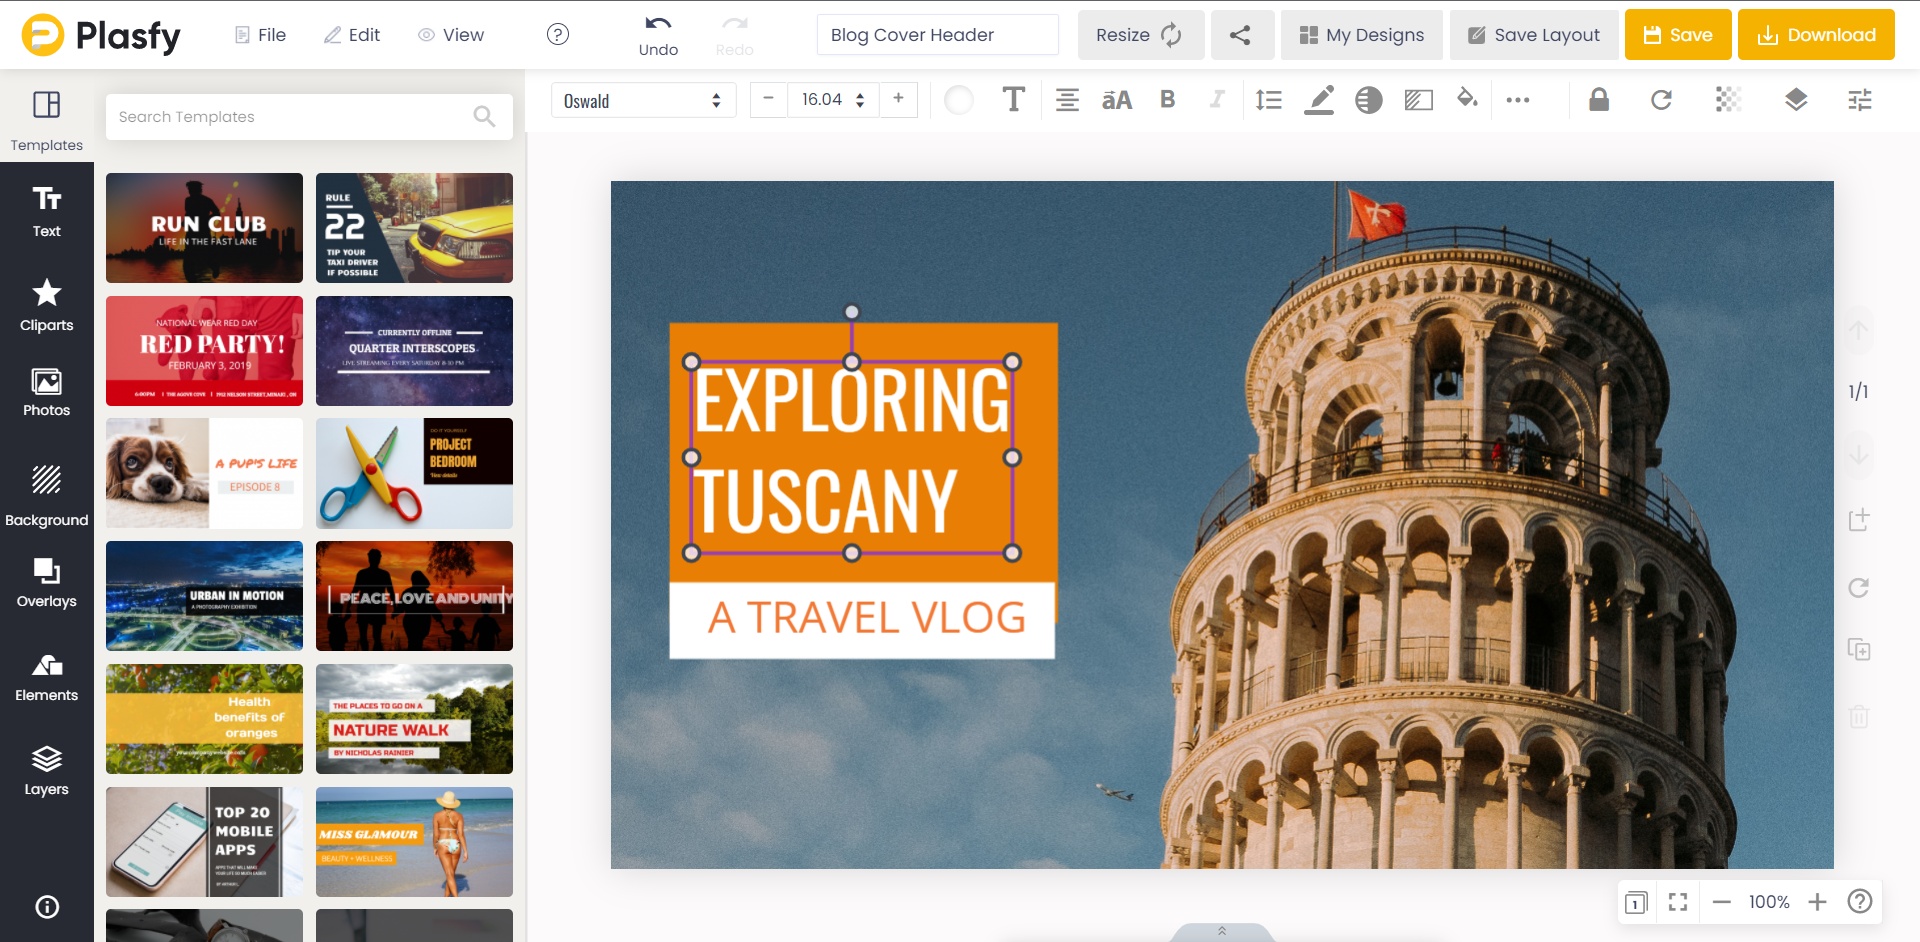The image size is (1920, 942).
Task: Open the text color swatch
Action: 958,100
